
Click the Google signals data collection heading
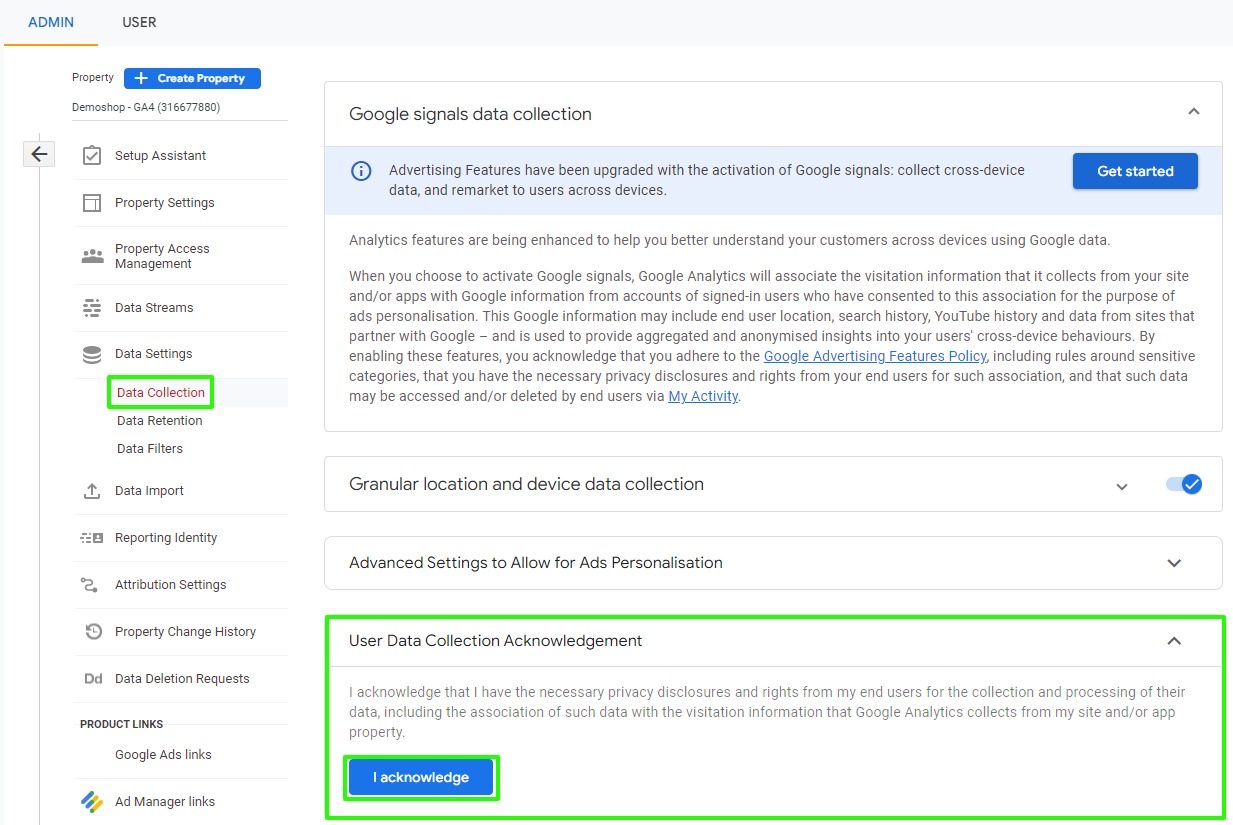coord(470,114)
